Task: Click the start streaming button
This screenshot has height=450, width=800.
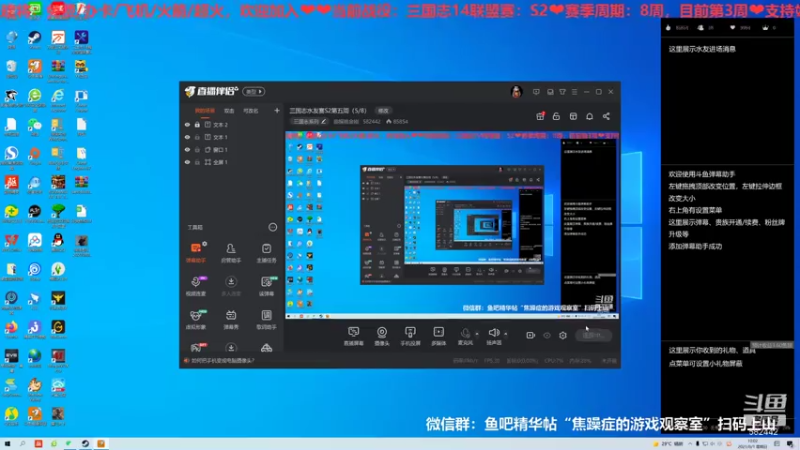Action: tap(593, 335)
